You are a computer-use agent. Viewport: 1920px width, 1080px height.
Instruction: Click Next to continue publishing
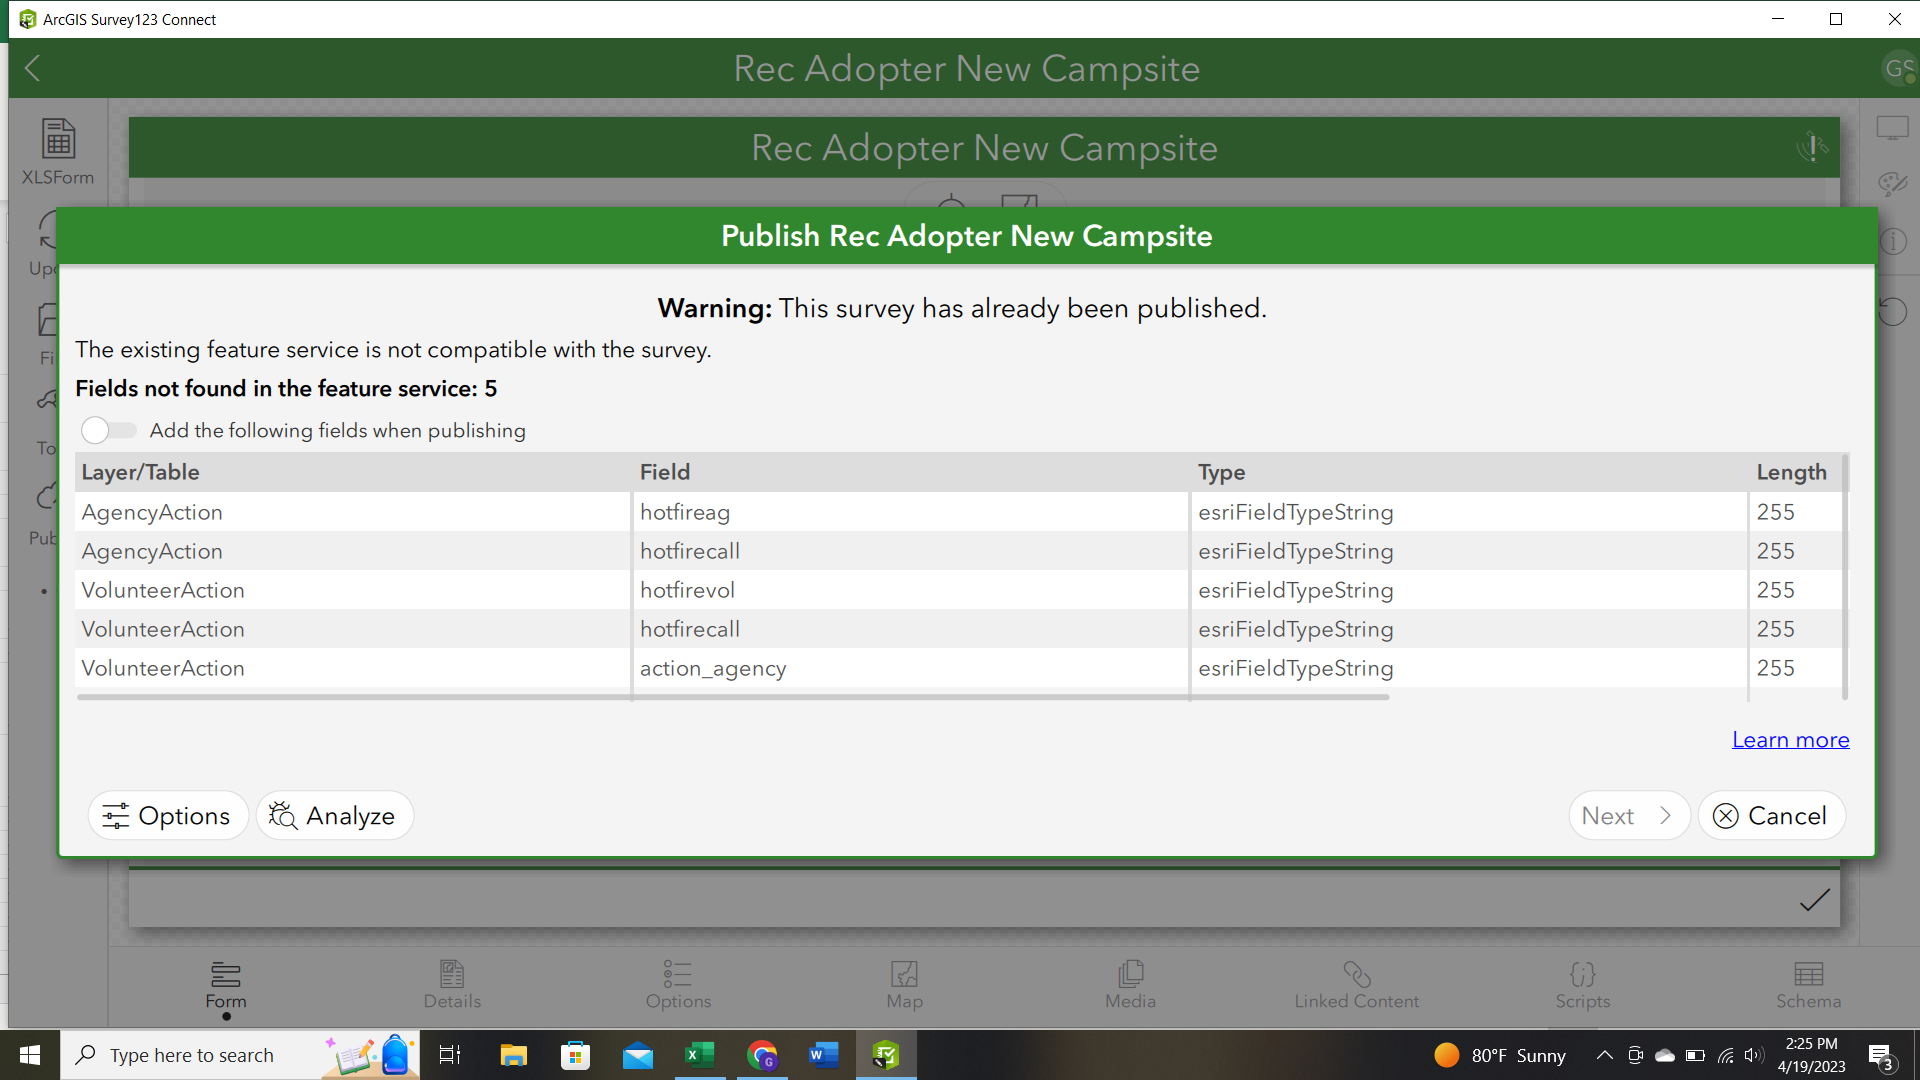1628,815
